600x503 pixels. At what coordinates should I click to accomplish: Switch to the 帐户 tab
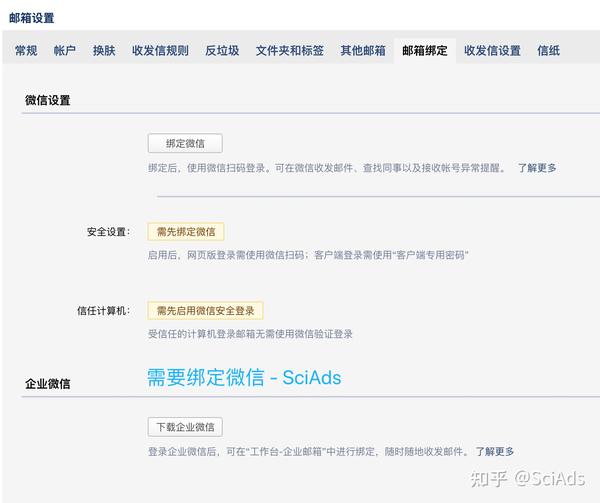click(x=65, y=50)
